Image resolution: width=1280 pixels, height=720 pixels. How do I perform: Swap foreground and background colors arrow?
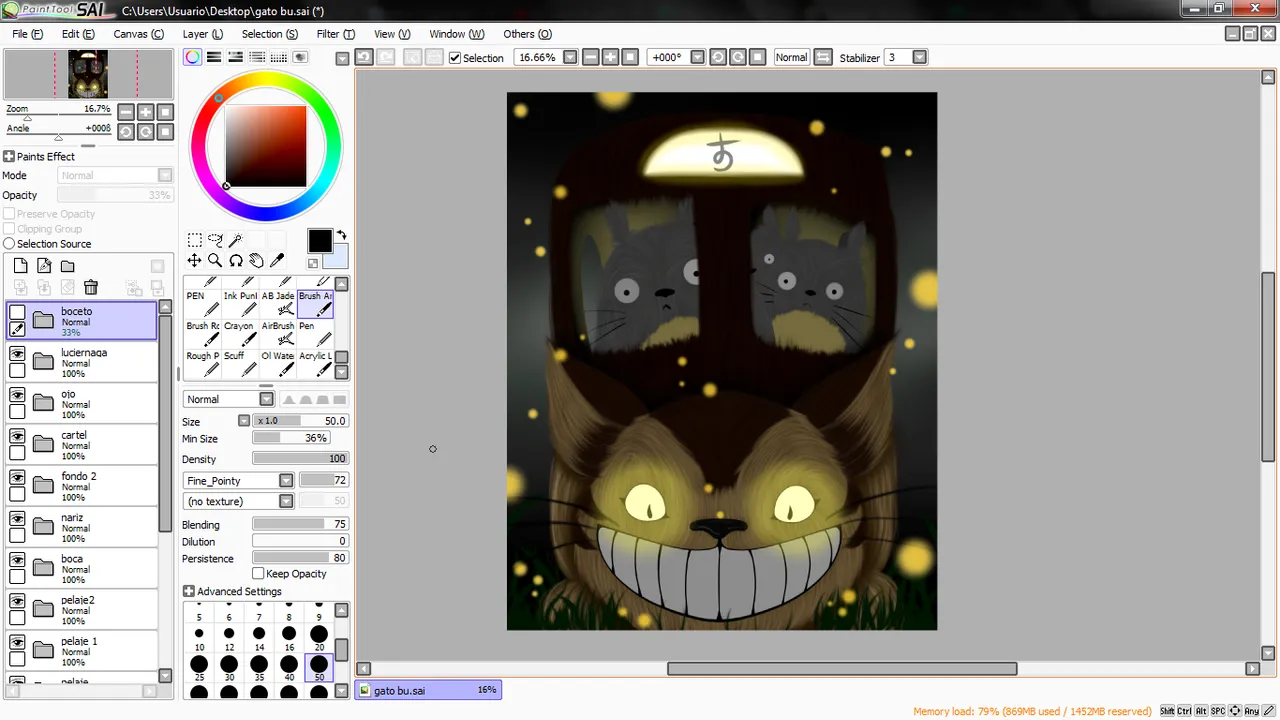click(x=341, y=235)
